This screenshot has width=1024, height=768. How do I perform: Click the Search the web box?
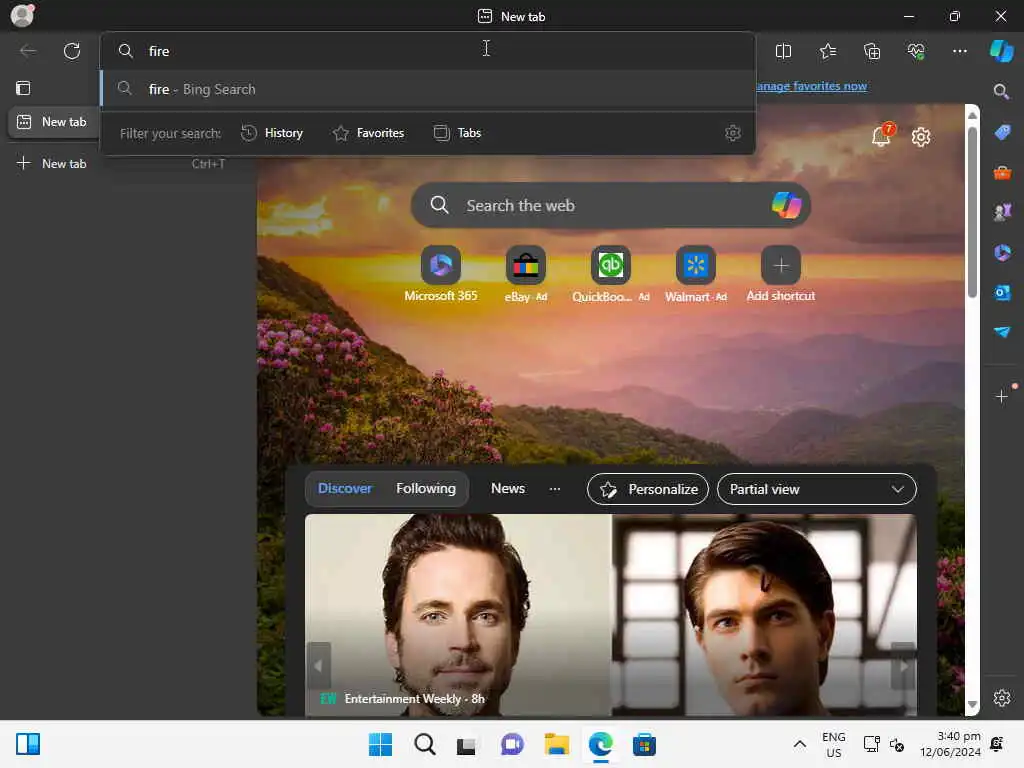click(x=611, y=205)
